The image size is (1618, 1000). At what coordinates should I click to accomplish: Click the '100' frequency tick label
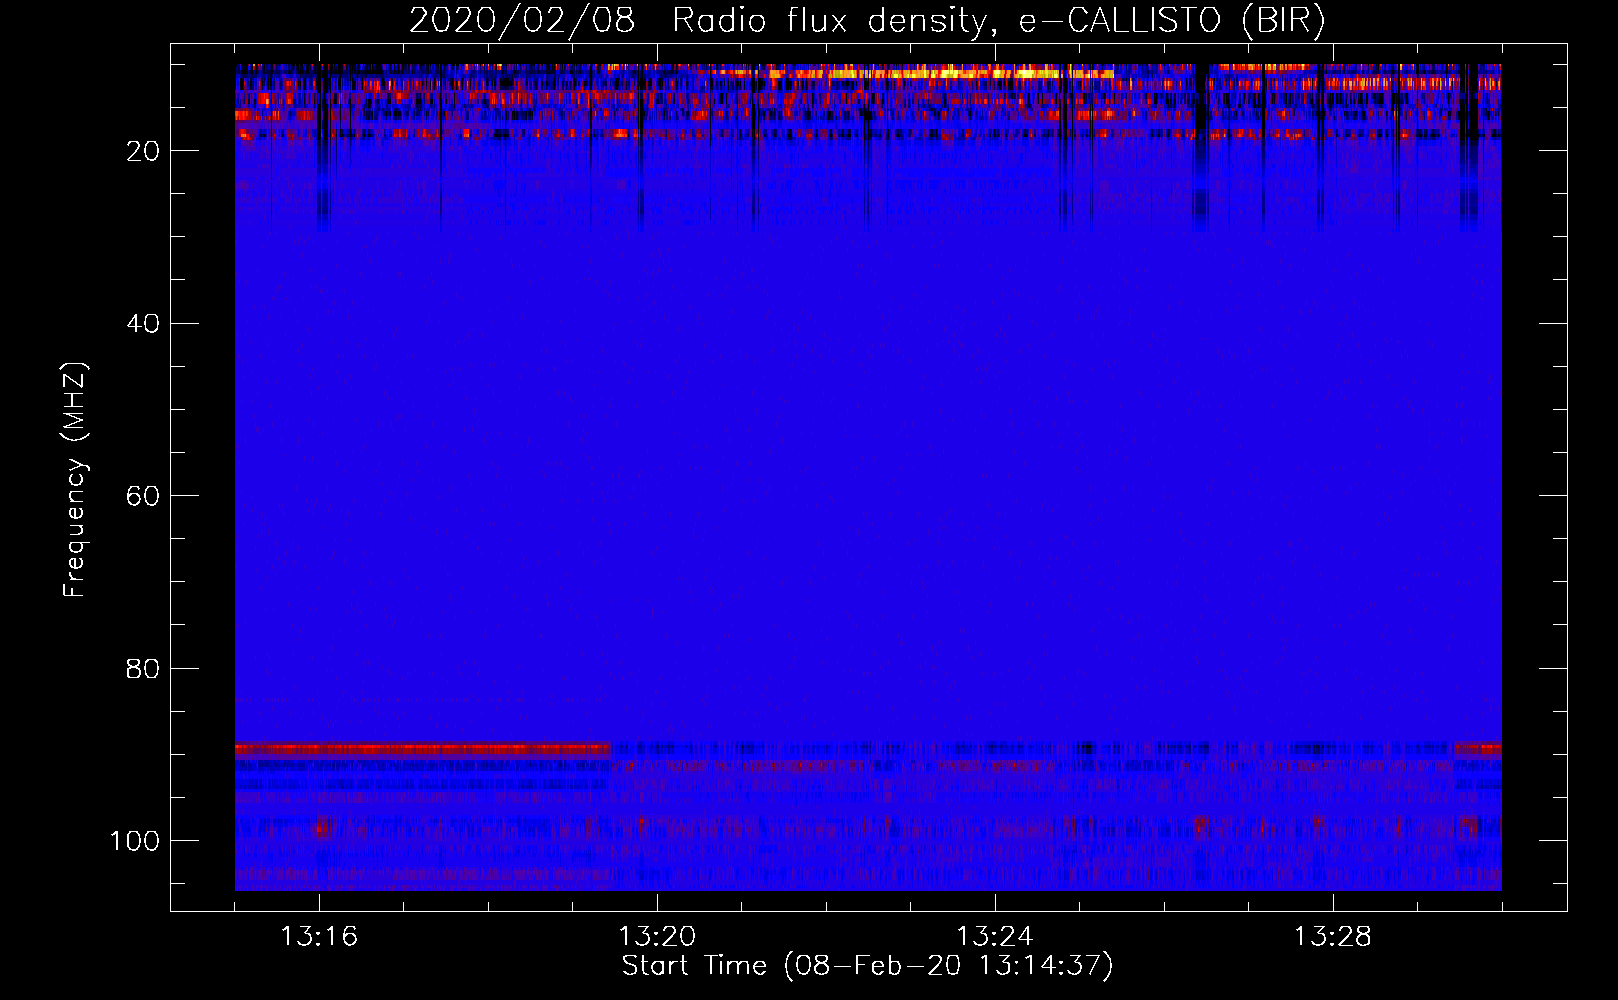135,841
